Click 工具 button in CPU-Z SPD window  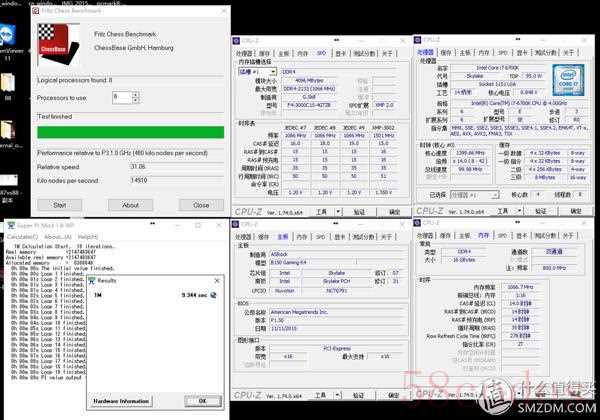pyautogui.click(x=321, y=212)
